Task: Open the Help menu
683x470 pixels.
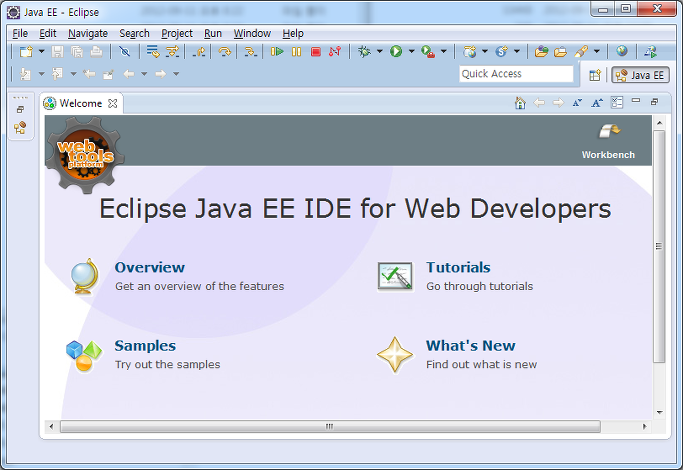Action: (293, 33)
